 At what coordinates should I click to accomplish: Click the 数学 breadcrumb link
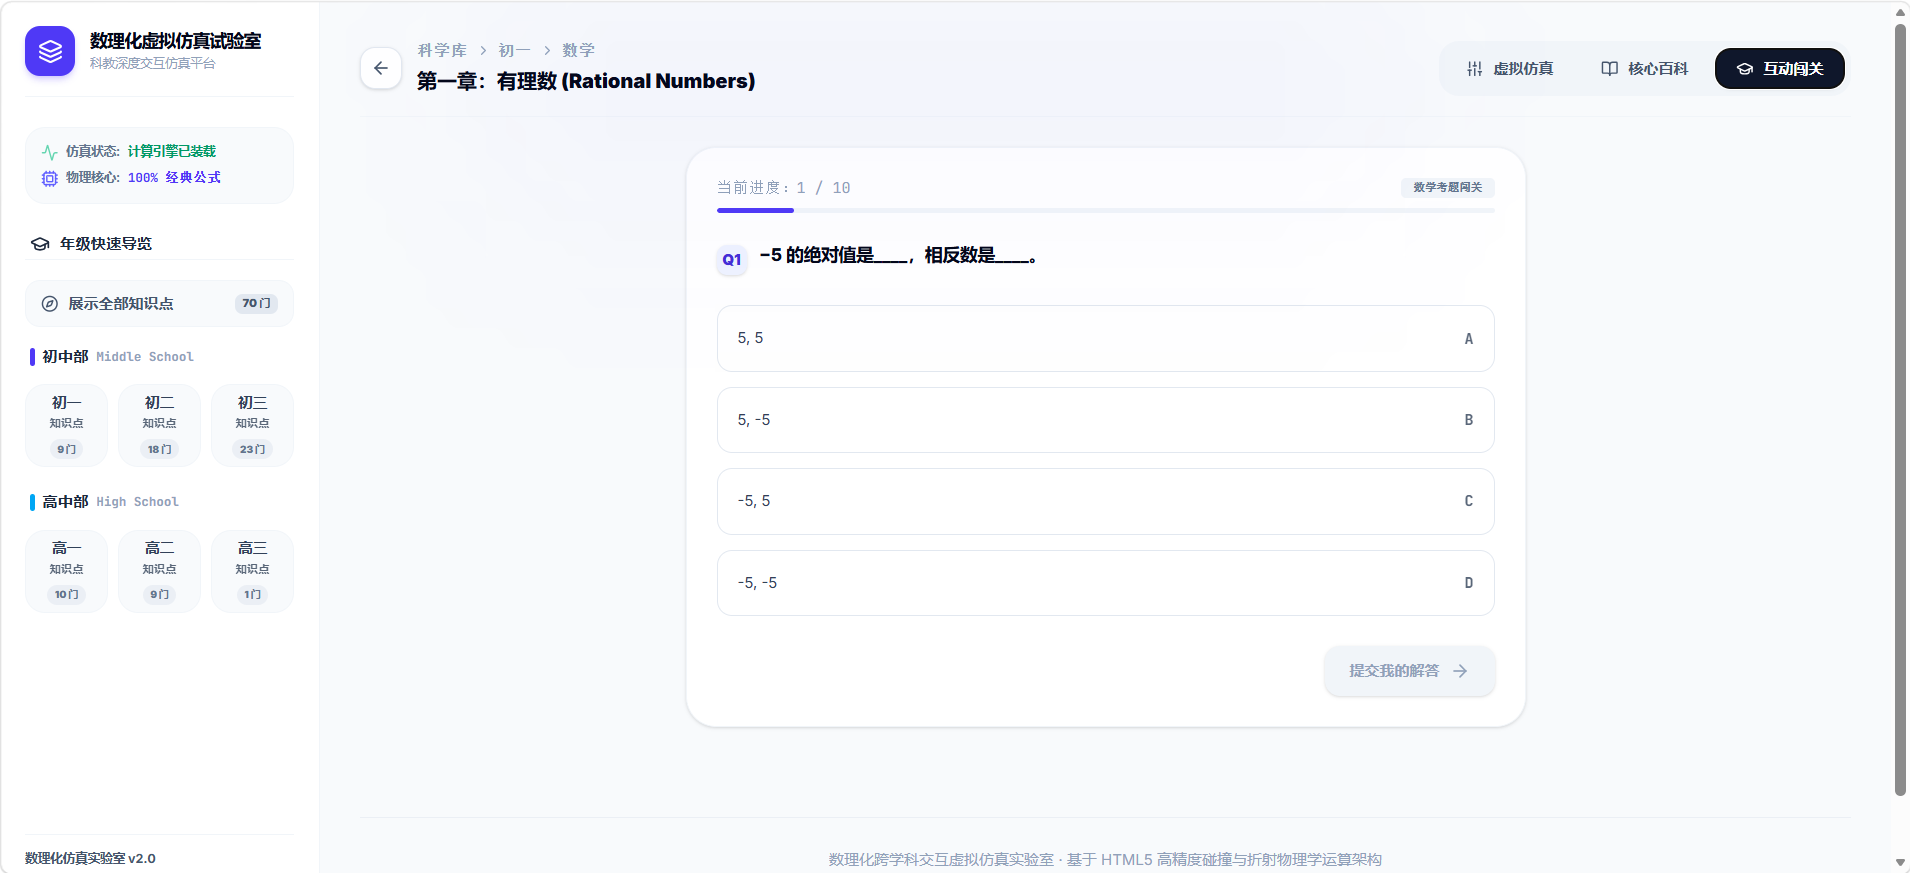(x=578, y=50)
